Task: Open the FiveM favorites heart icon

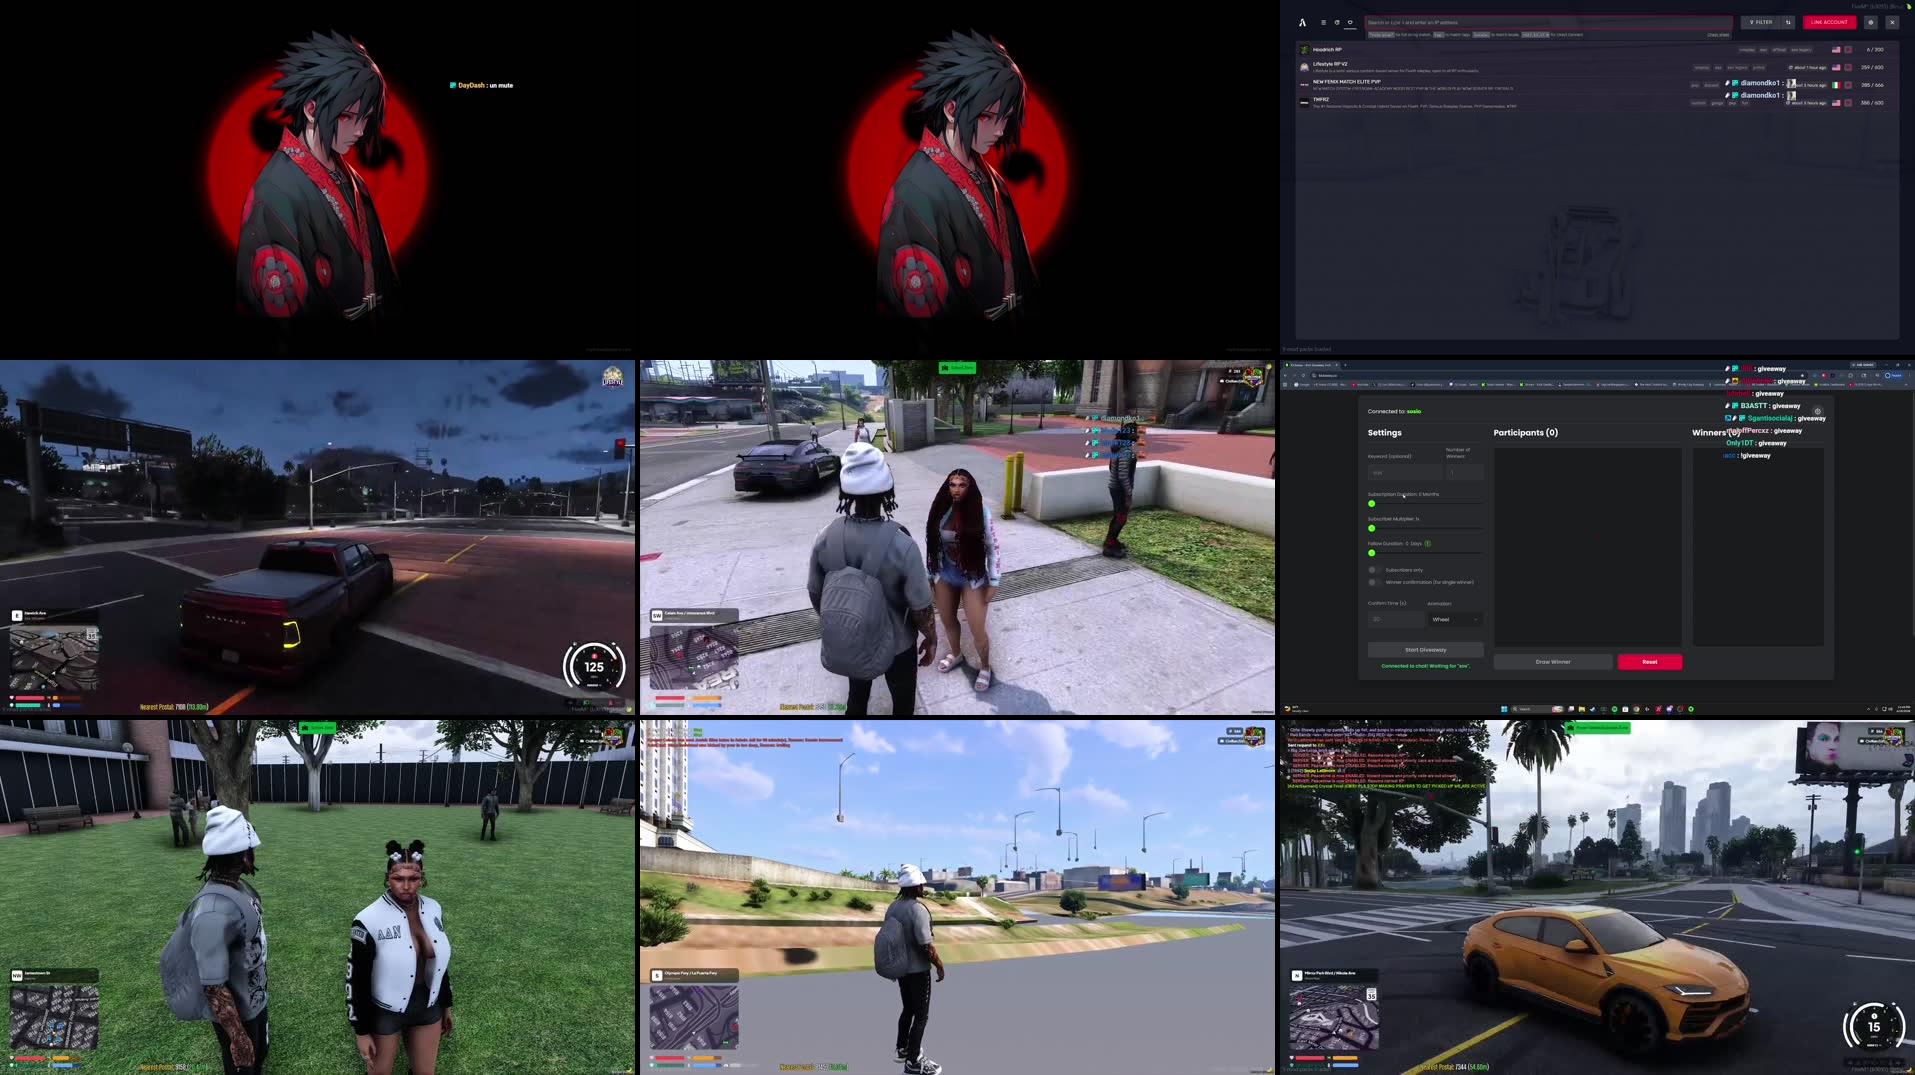Action: tap(1350, 22)
